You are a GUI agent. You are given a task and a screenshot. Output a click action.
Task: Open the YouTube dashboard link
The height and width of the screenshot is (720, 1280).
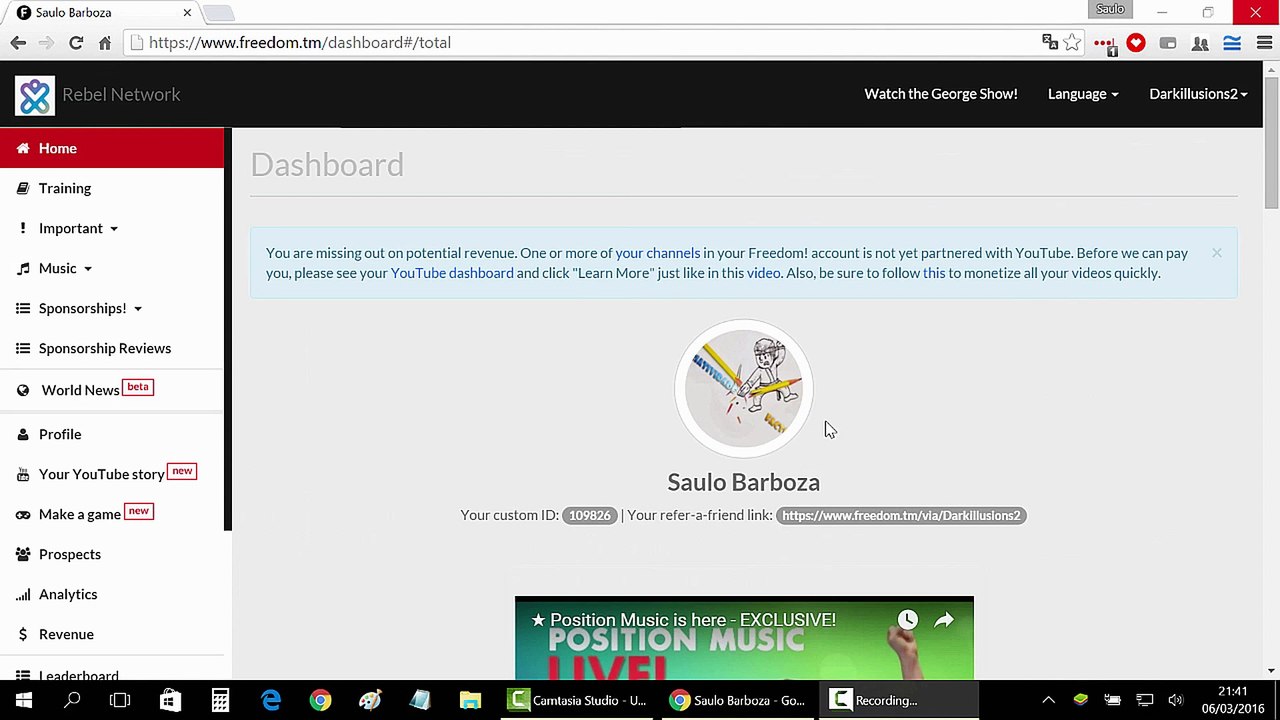coord(452,273)
